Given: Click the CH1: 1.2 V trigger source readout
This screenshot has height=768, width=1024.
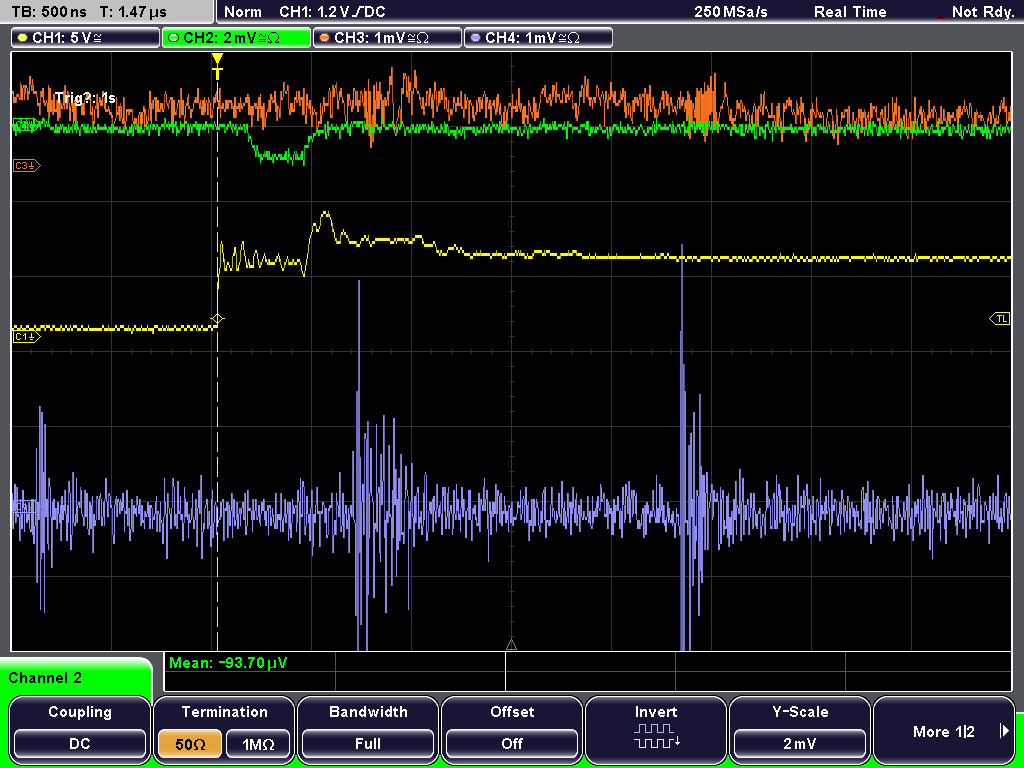Looking at the screenshot, I should pyautogui.click(x=332, y=12).
